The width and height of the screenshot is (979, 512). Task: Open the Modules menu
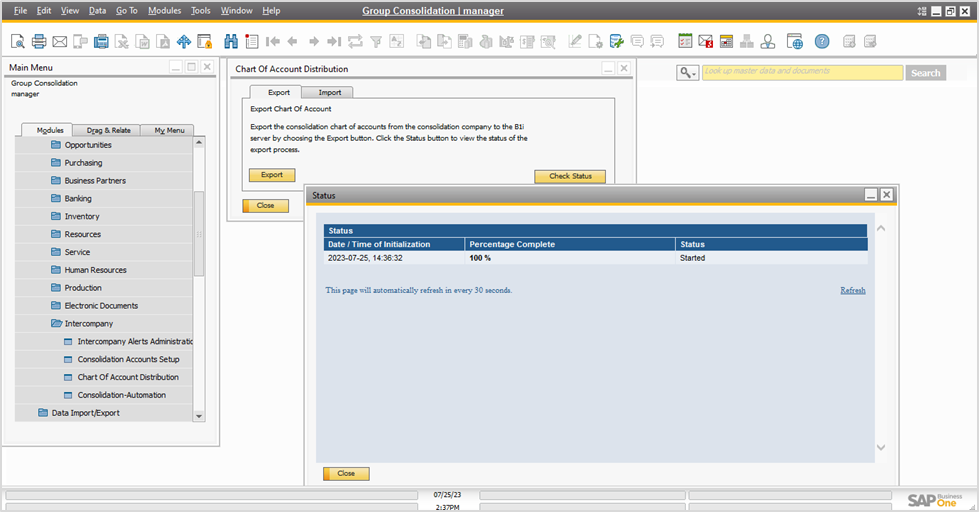164,10
